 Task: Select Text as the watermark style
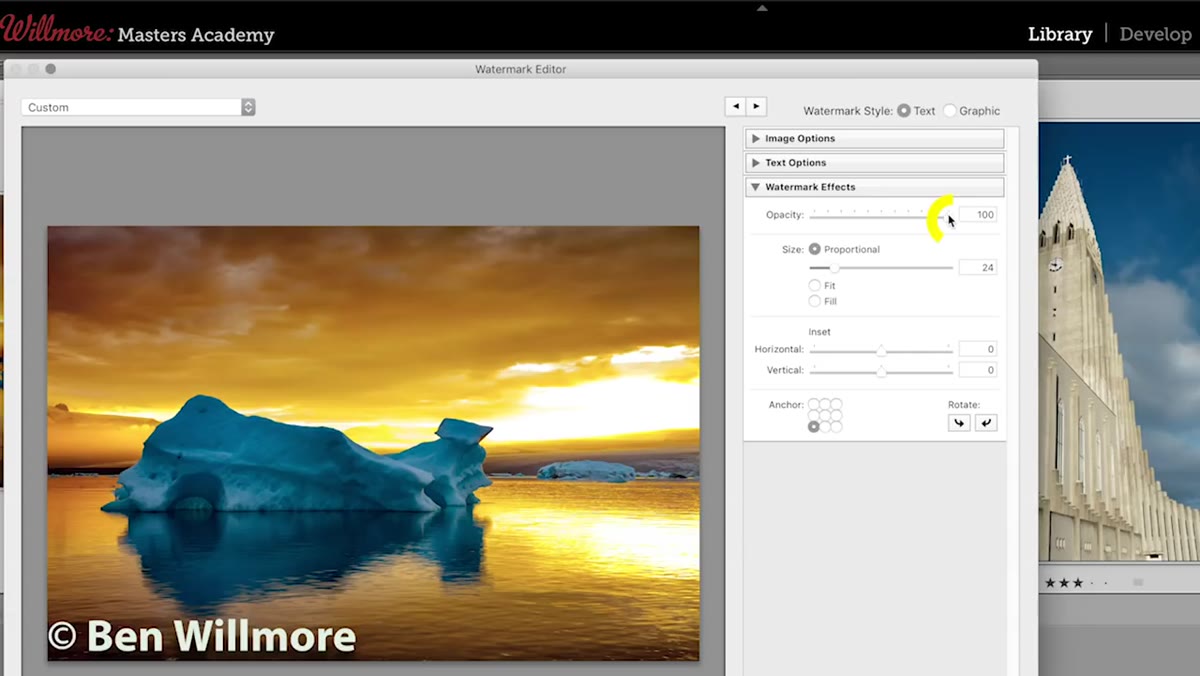(x=904, y=111)
